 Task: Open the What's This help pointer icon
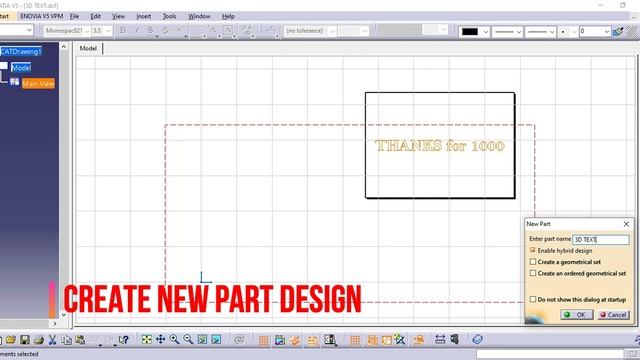(x=124, y=340)
